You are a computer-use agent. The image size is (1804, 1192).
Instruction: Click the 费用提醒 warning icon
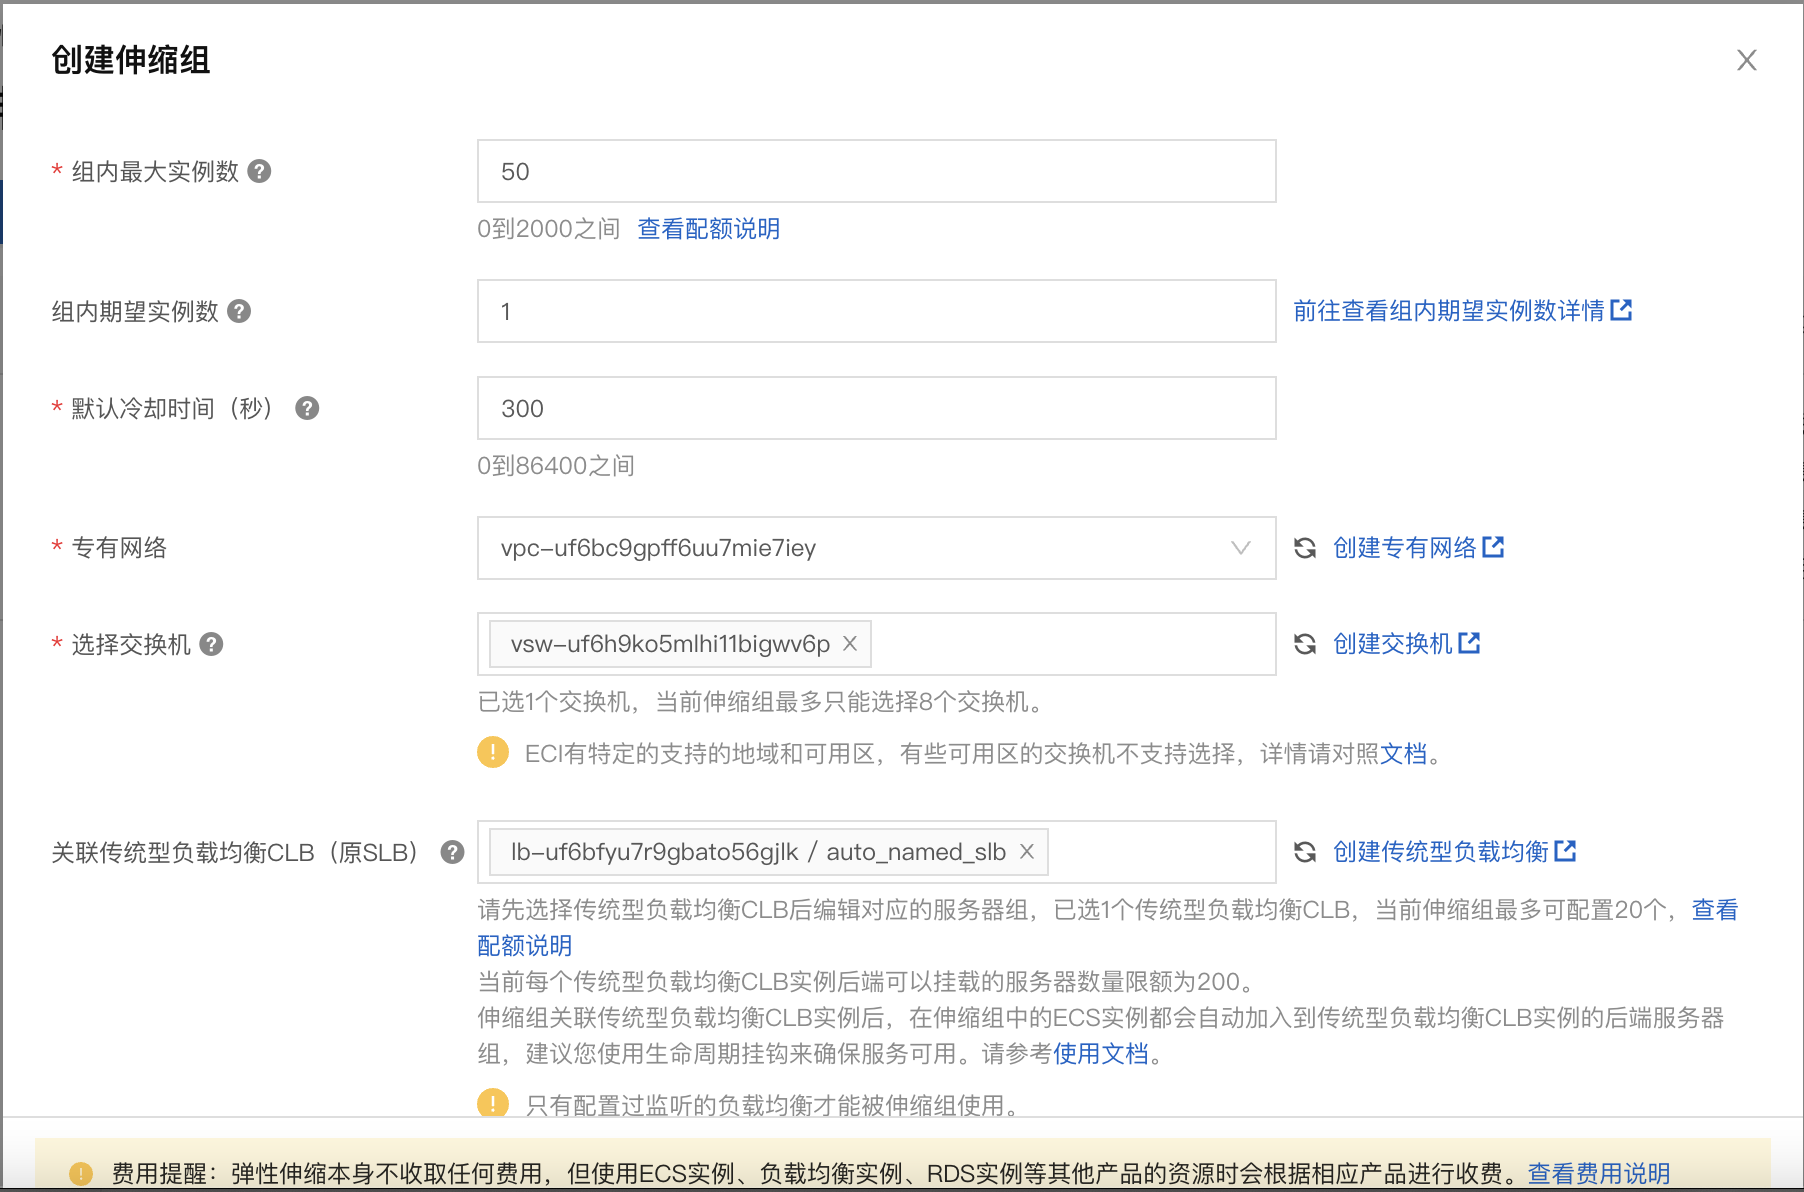[x=81, y=1174]
